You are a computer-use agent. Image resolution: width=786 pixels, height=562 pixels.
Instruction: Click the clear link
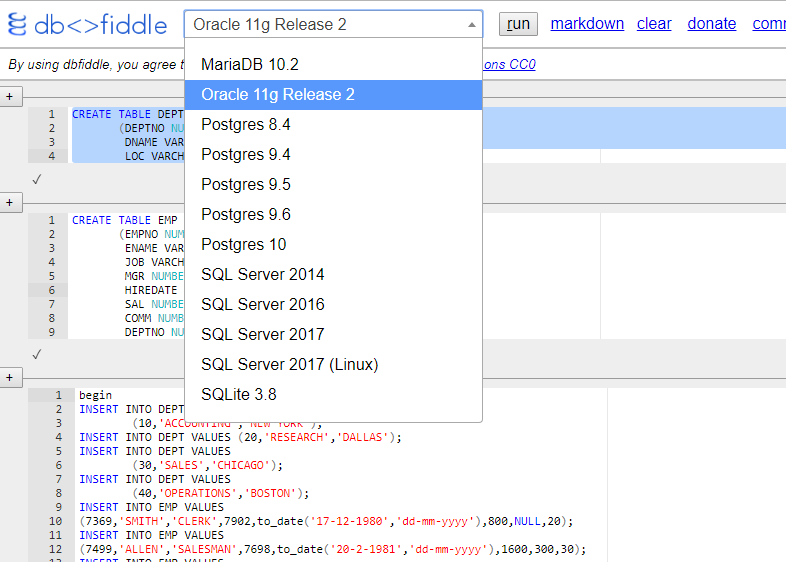[654, 24]
